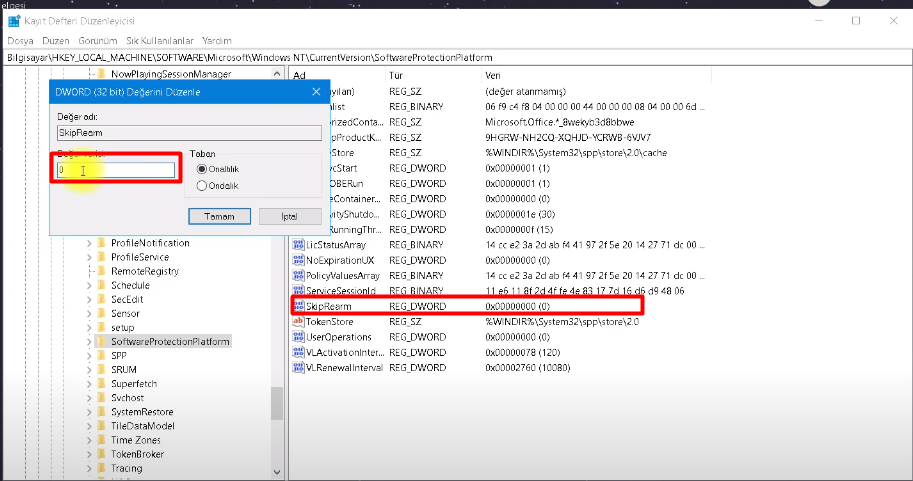Cancel the dialog with İptal

pyautogui.click(x=290, y=216)
